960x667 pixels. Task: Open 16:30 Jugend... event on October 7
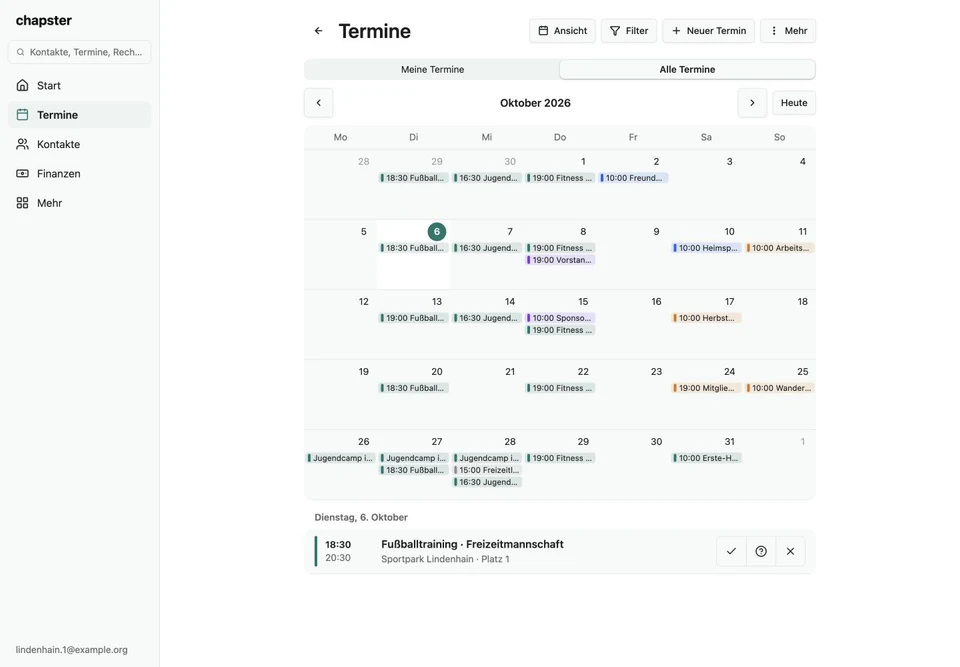coord(487,248)
